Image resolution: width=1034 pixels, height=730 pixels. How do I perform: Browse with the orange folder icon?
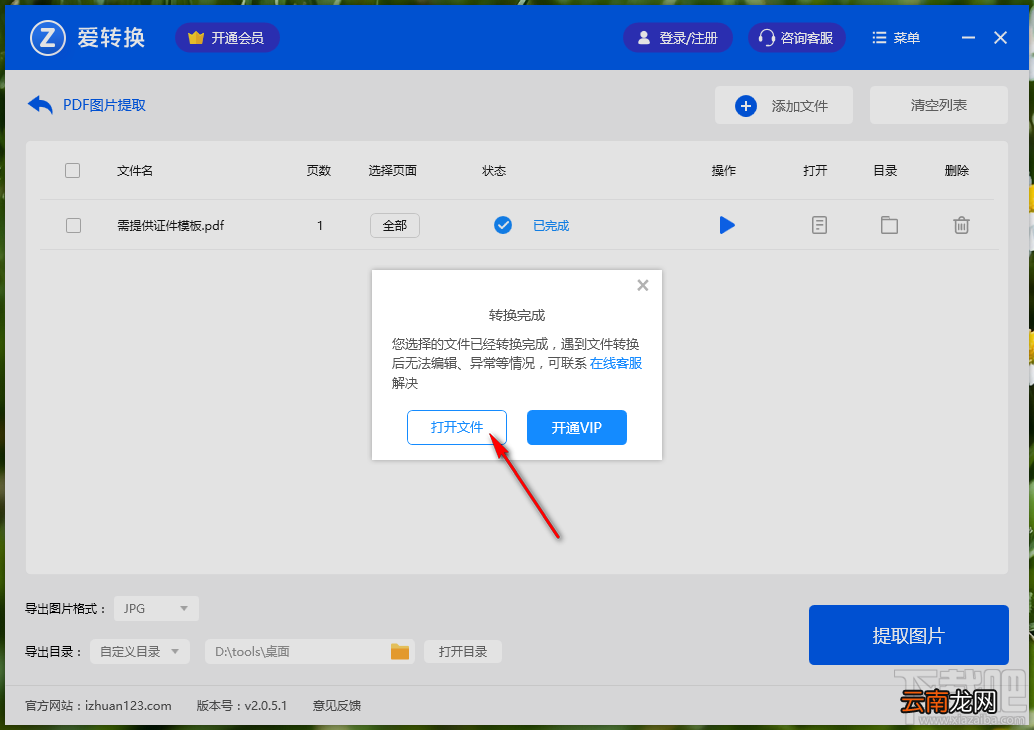[x=400, y=652]
